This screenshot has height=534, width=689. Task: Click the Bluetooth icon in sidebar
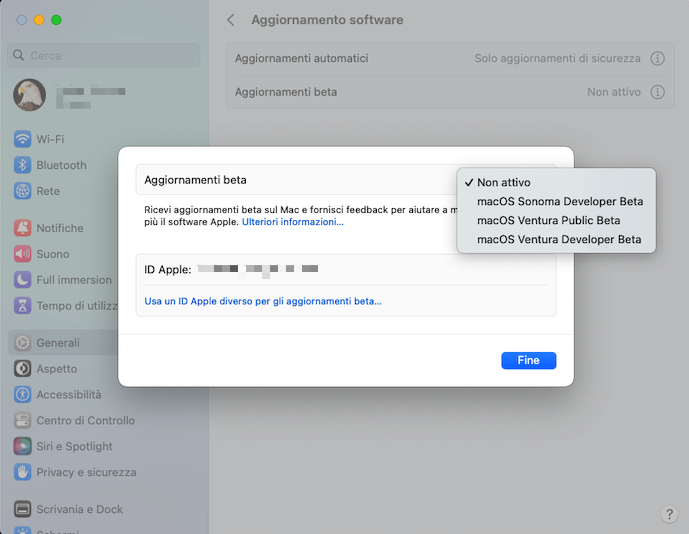tap(22, 165)
